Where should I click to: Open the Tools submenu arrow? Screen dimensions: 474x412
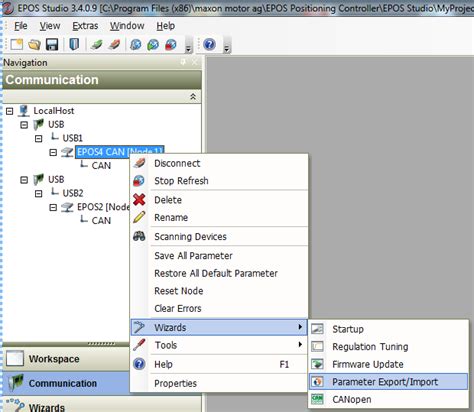tap(300, 344)
